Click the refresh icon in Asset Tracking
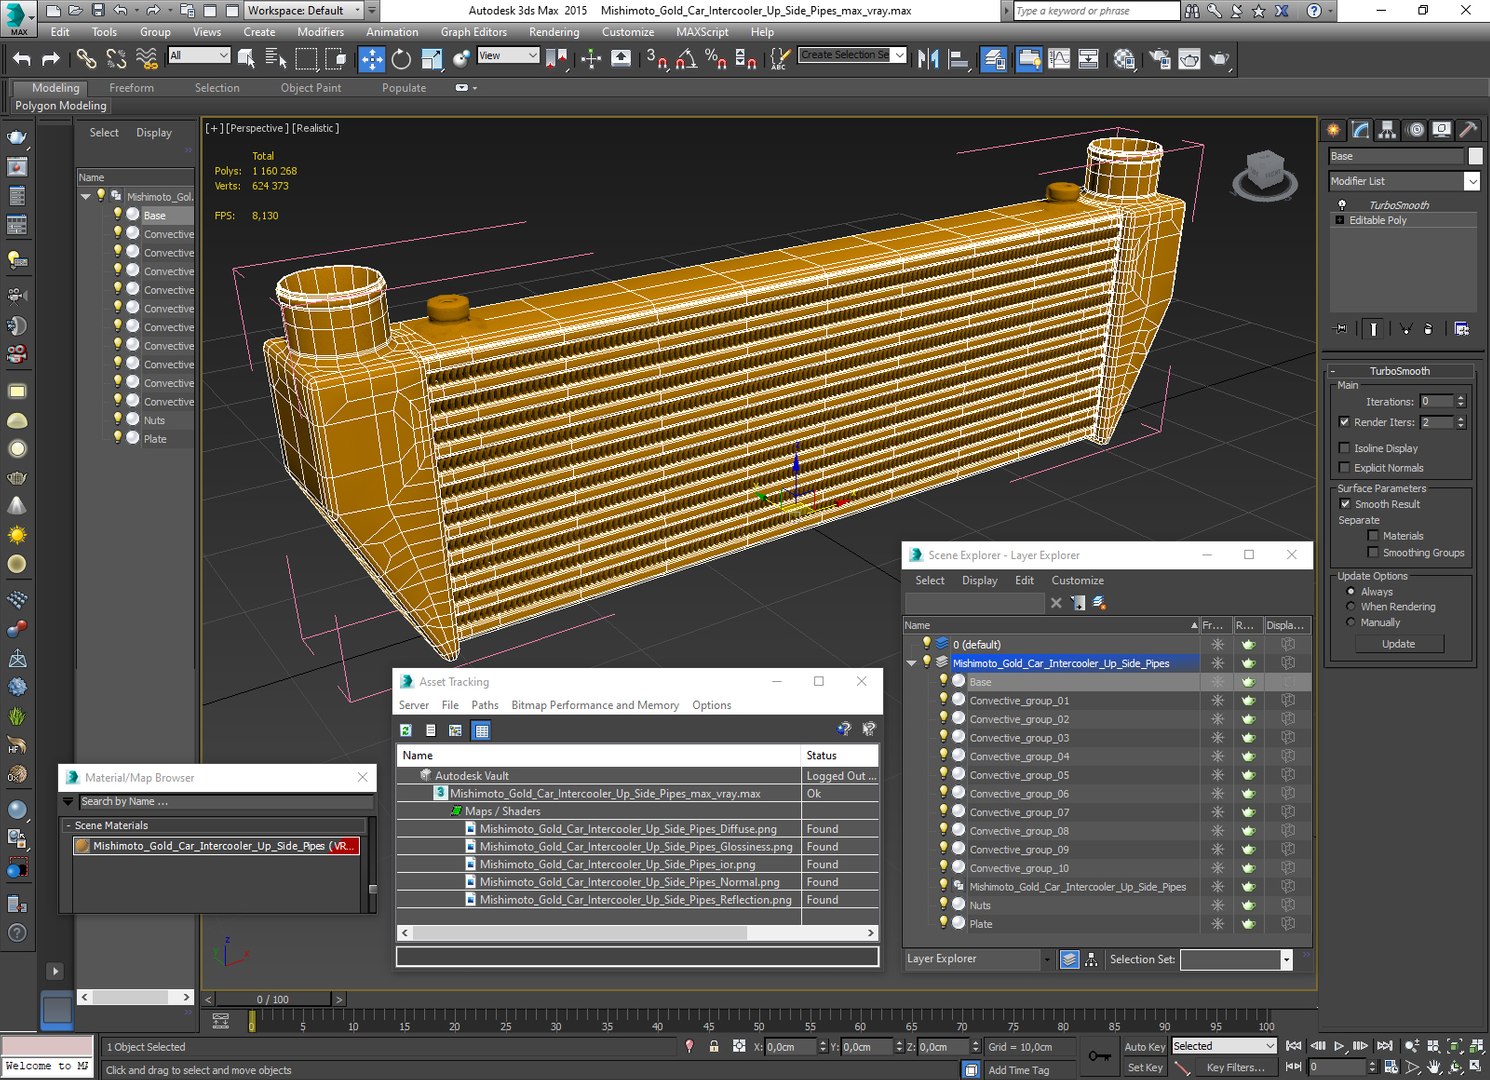The height and width of the screenshot is (1080, 1490). (x=406, y=731)
